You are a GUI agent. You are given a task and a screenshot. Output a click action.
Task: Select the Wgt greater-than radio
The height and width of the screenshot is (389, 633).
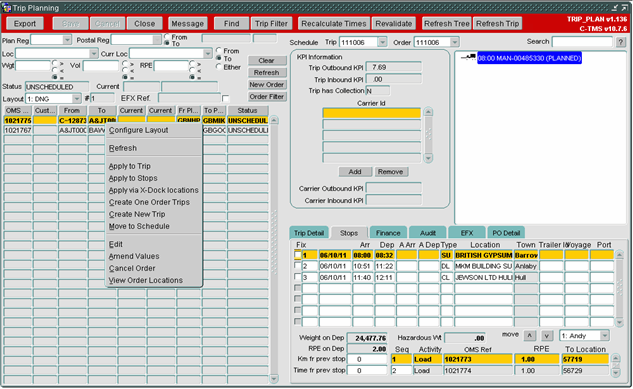(54, 63)
